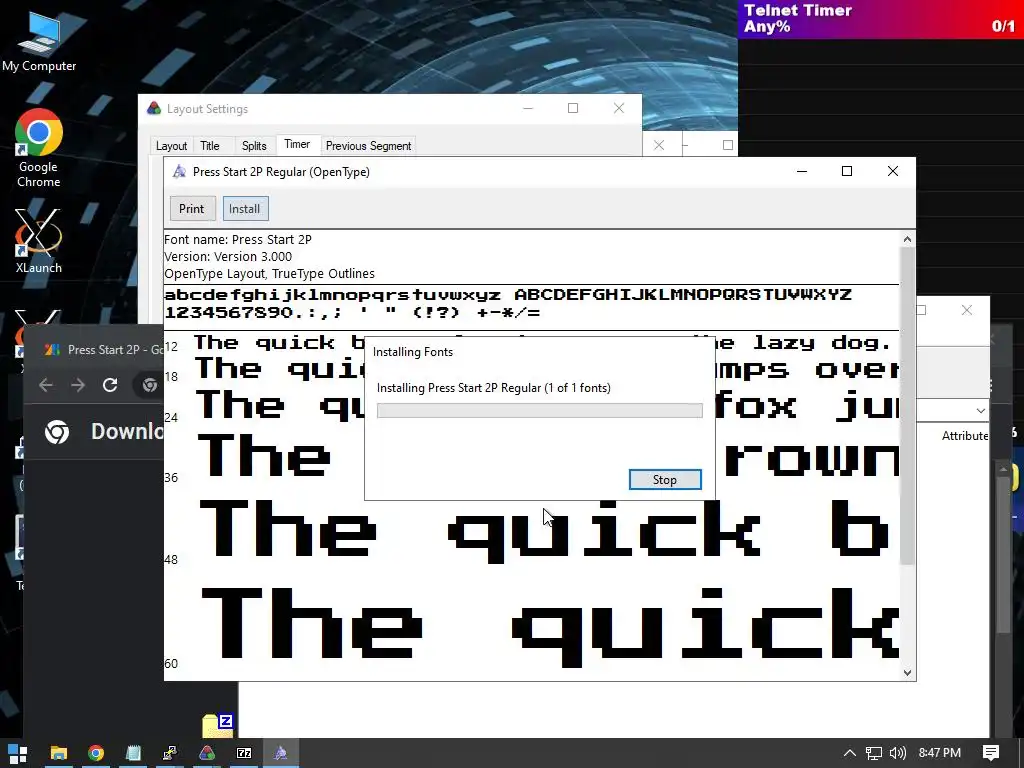Viewport: 1024px width, 768px height.
Task: Click the font installation progress bar
Action: (x=539, y=410)
